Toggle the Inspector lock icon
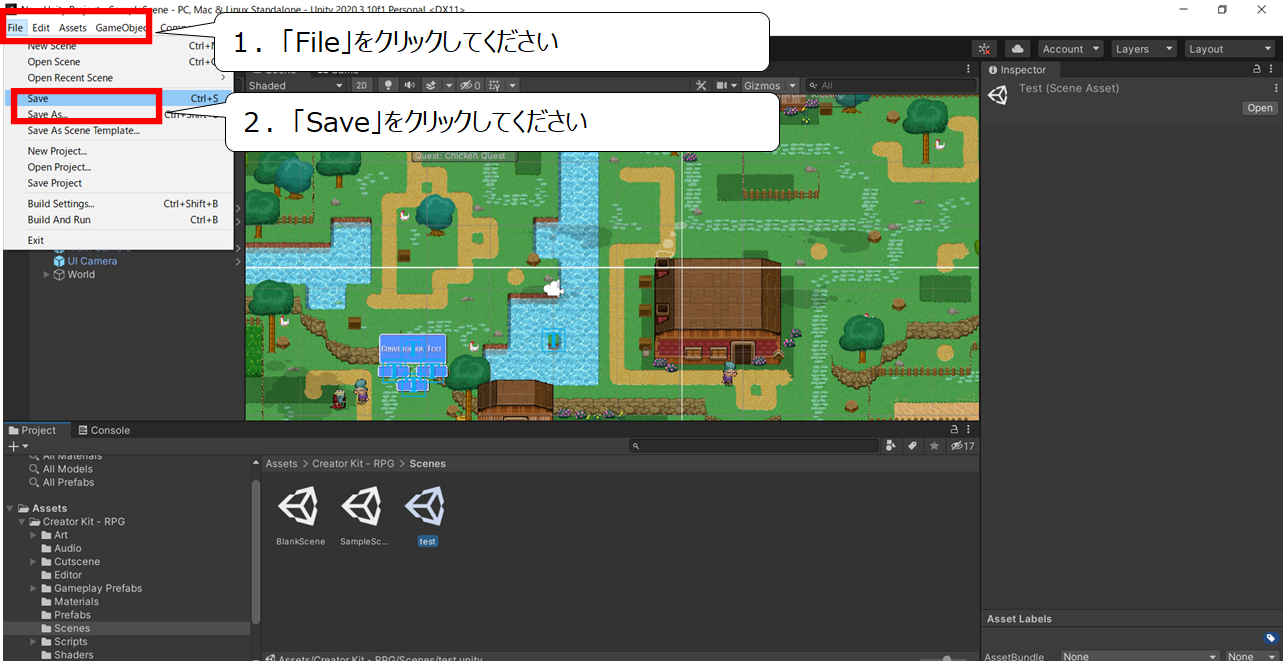Screen dimensions: 1283x661 pyautogui.click(x=1258, y=70)
